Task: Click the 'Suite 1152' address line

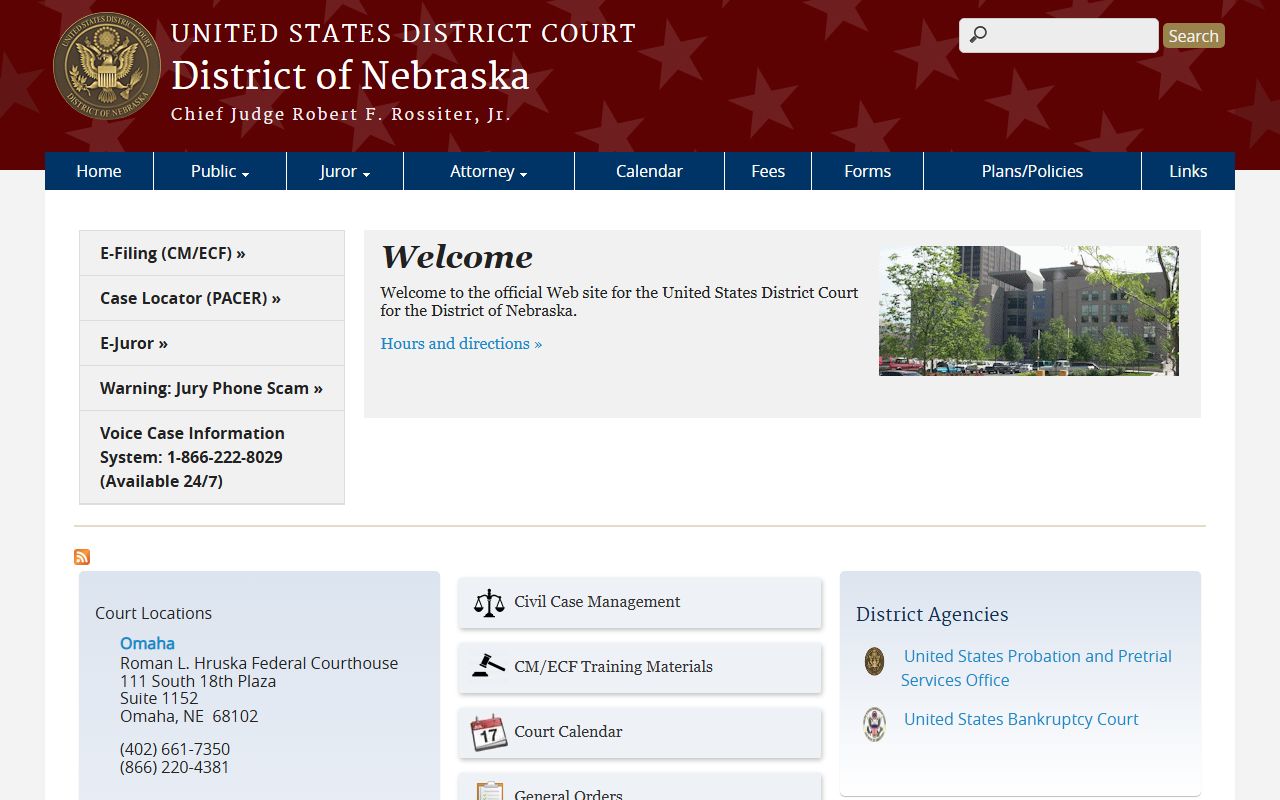Action: click(x=159, y=698)
